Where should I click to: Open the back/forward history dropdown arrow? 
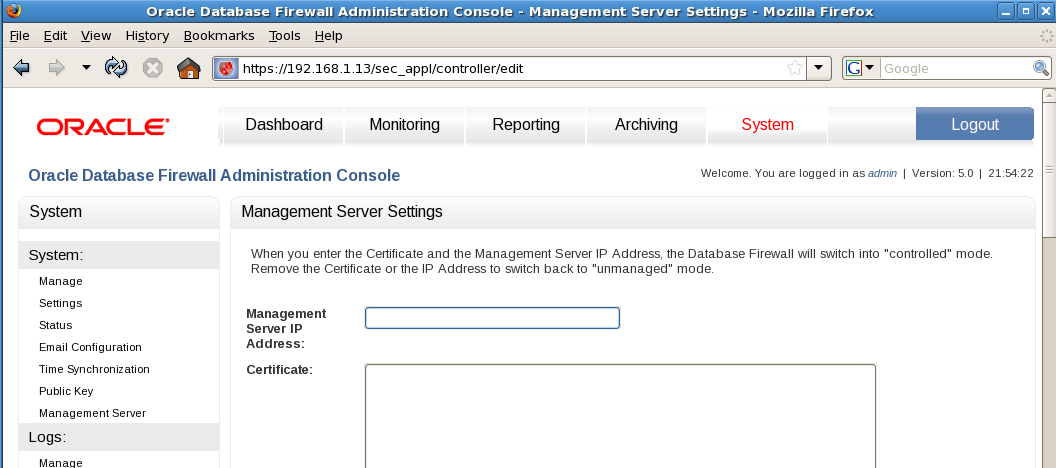[86, 68]
